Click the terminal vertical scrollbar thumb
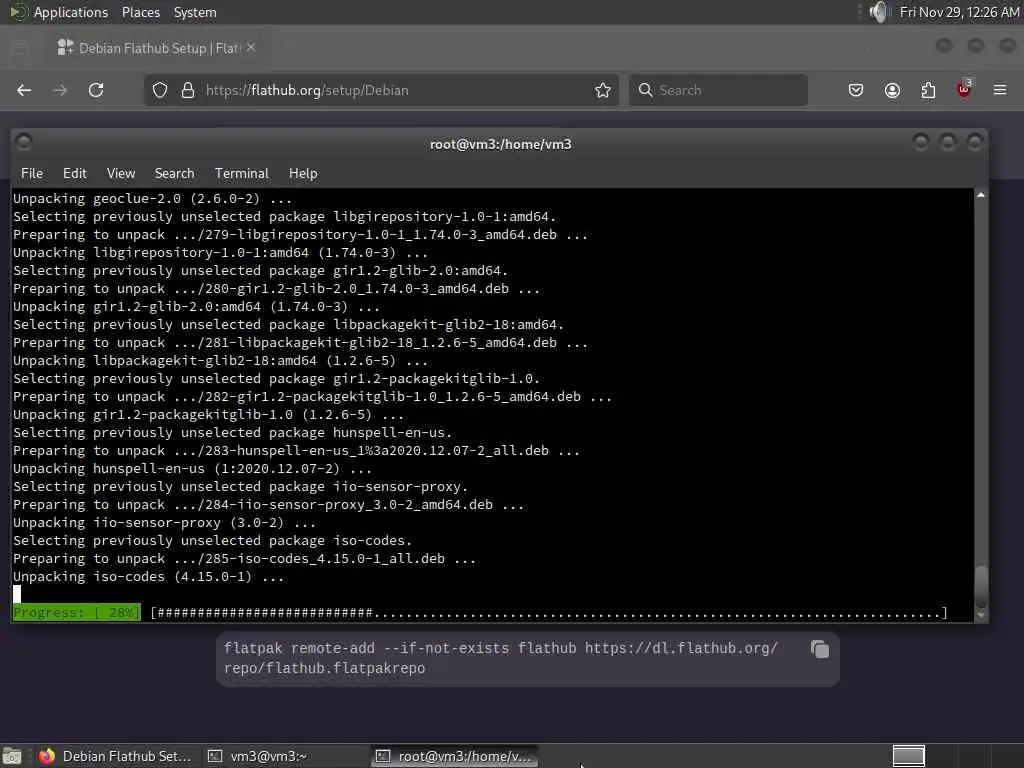This screenshot has width=1024, height=768. 980,586
